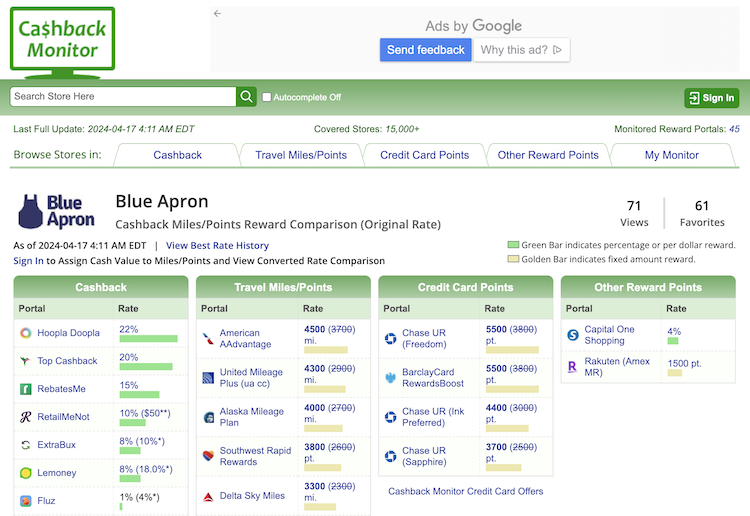The image size is (750, 516).
Task: Click the Lemoney portal icon
Action: (x=26, y=473)
